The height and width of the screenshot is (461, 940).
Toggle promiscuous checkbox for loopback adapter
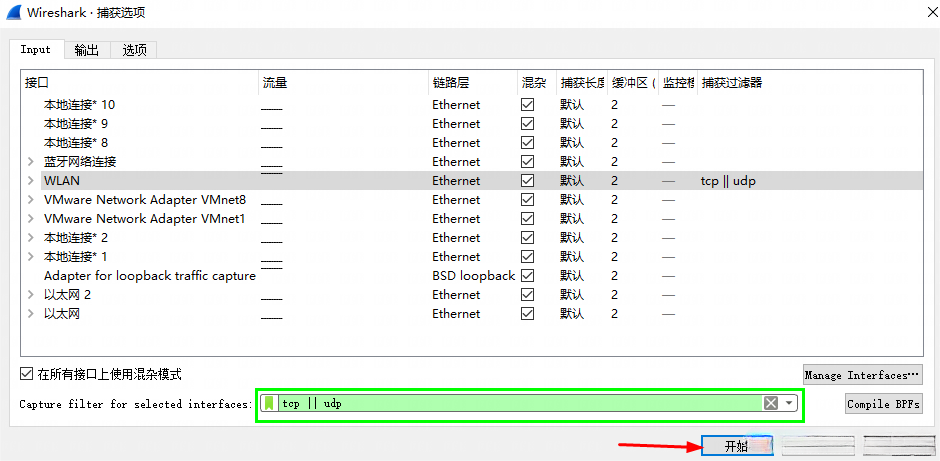coord(528,276)
